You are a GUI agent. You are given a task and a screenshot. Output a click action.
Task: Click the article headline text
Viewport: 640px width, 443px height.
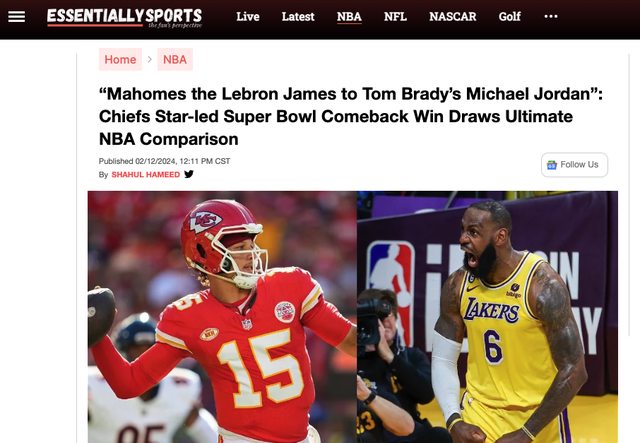pyautogui.click(x=351, y=116)
